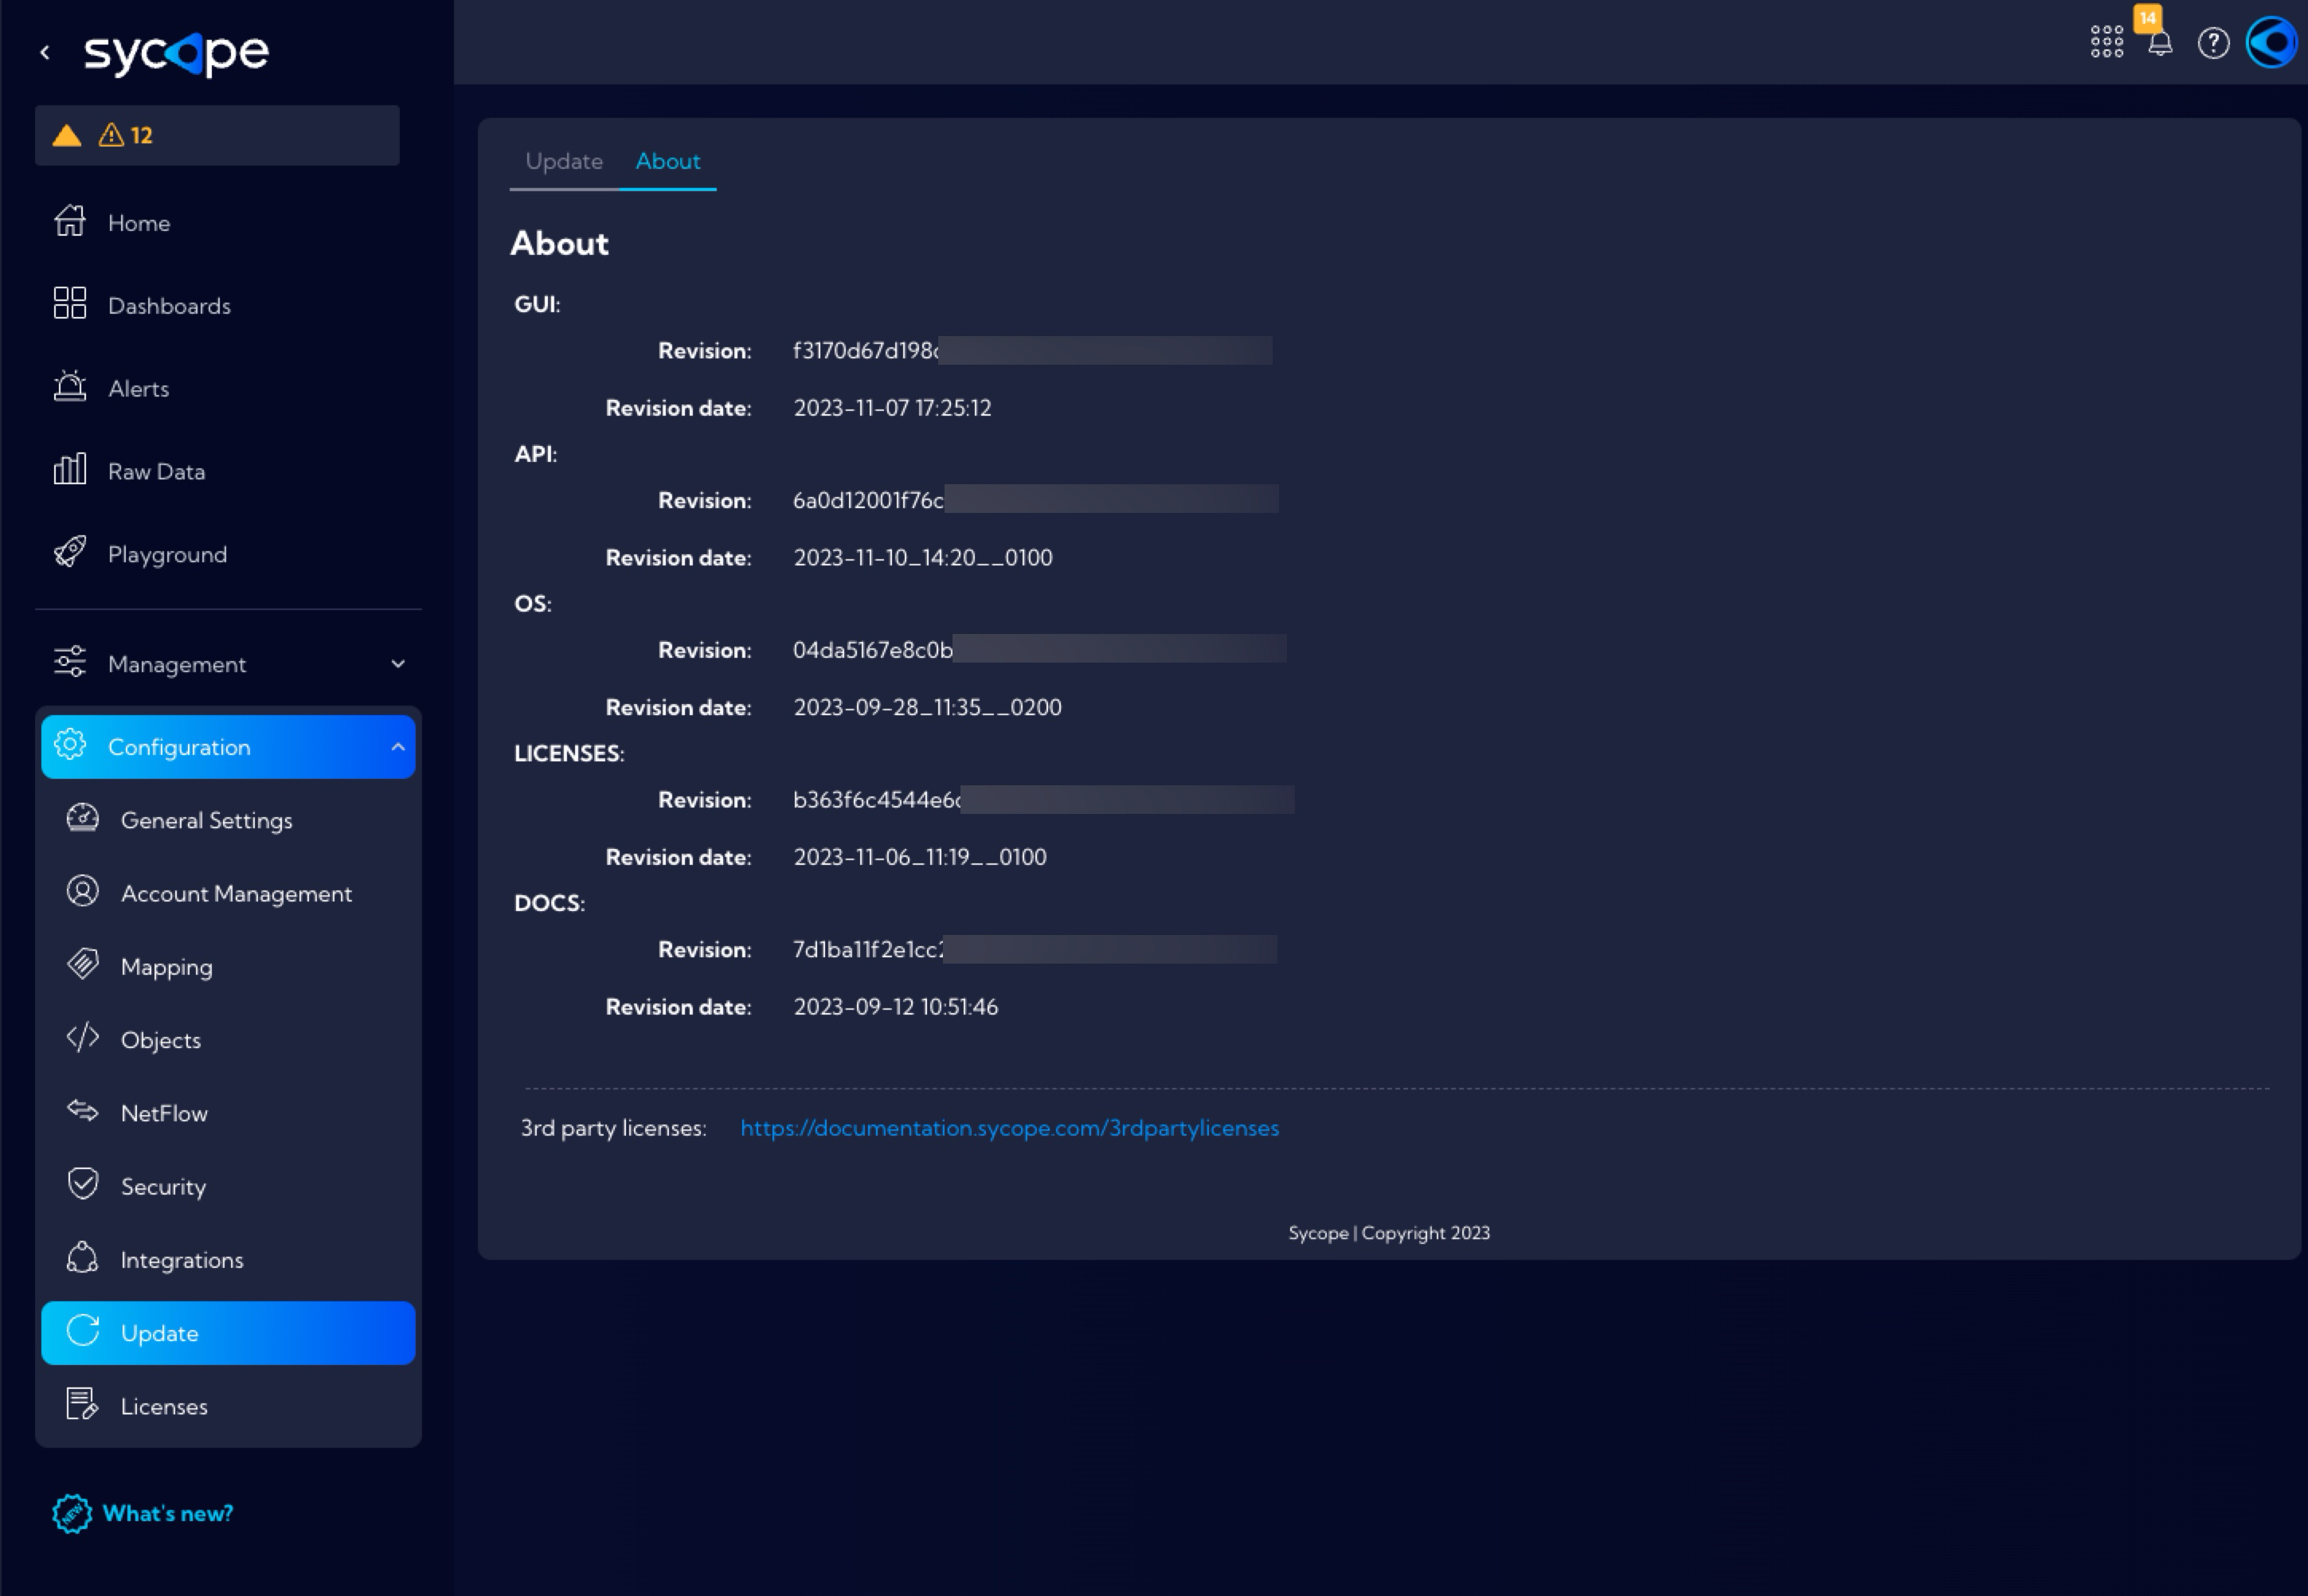Screen dimensions: 2308x1596
Task: Go to Home in sidebar
Action: (x=139, y=223)
